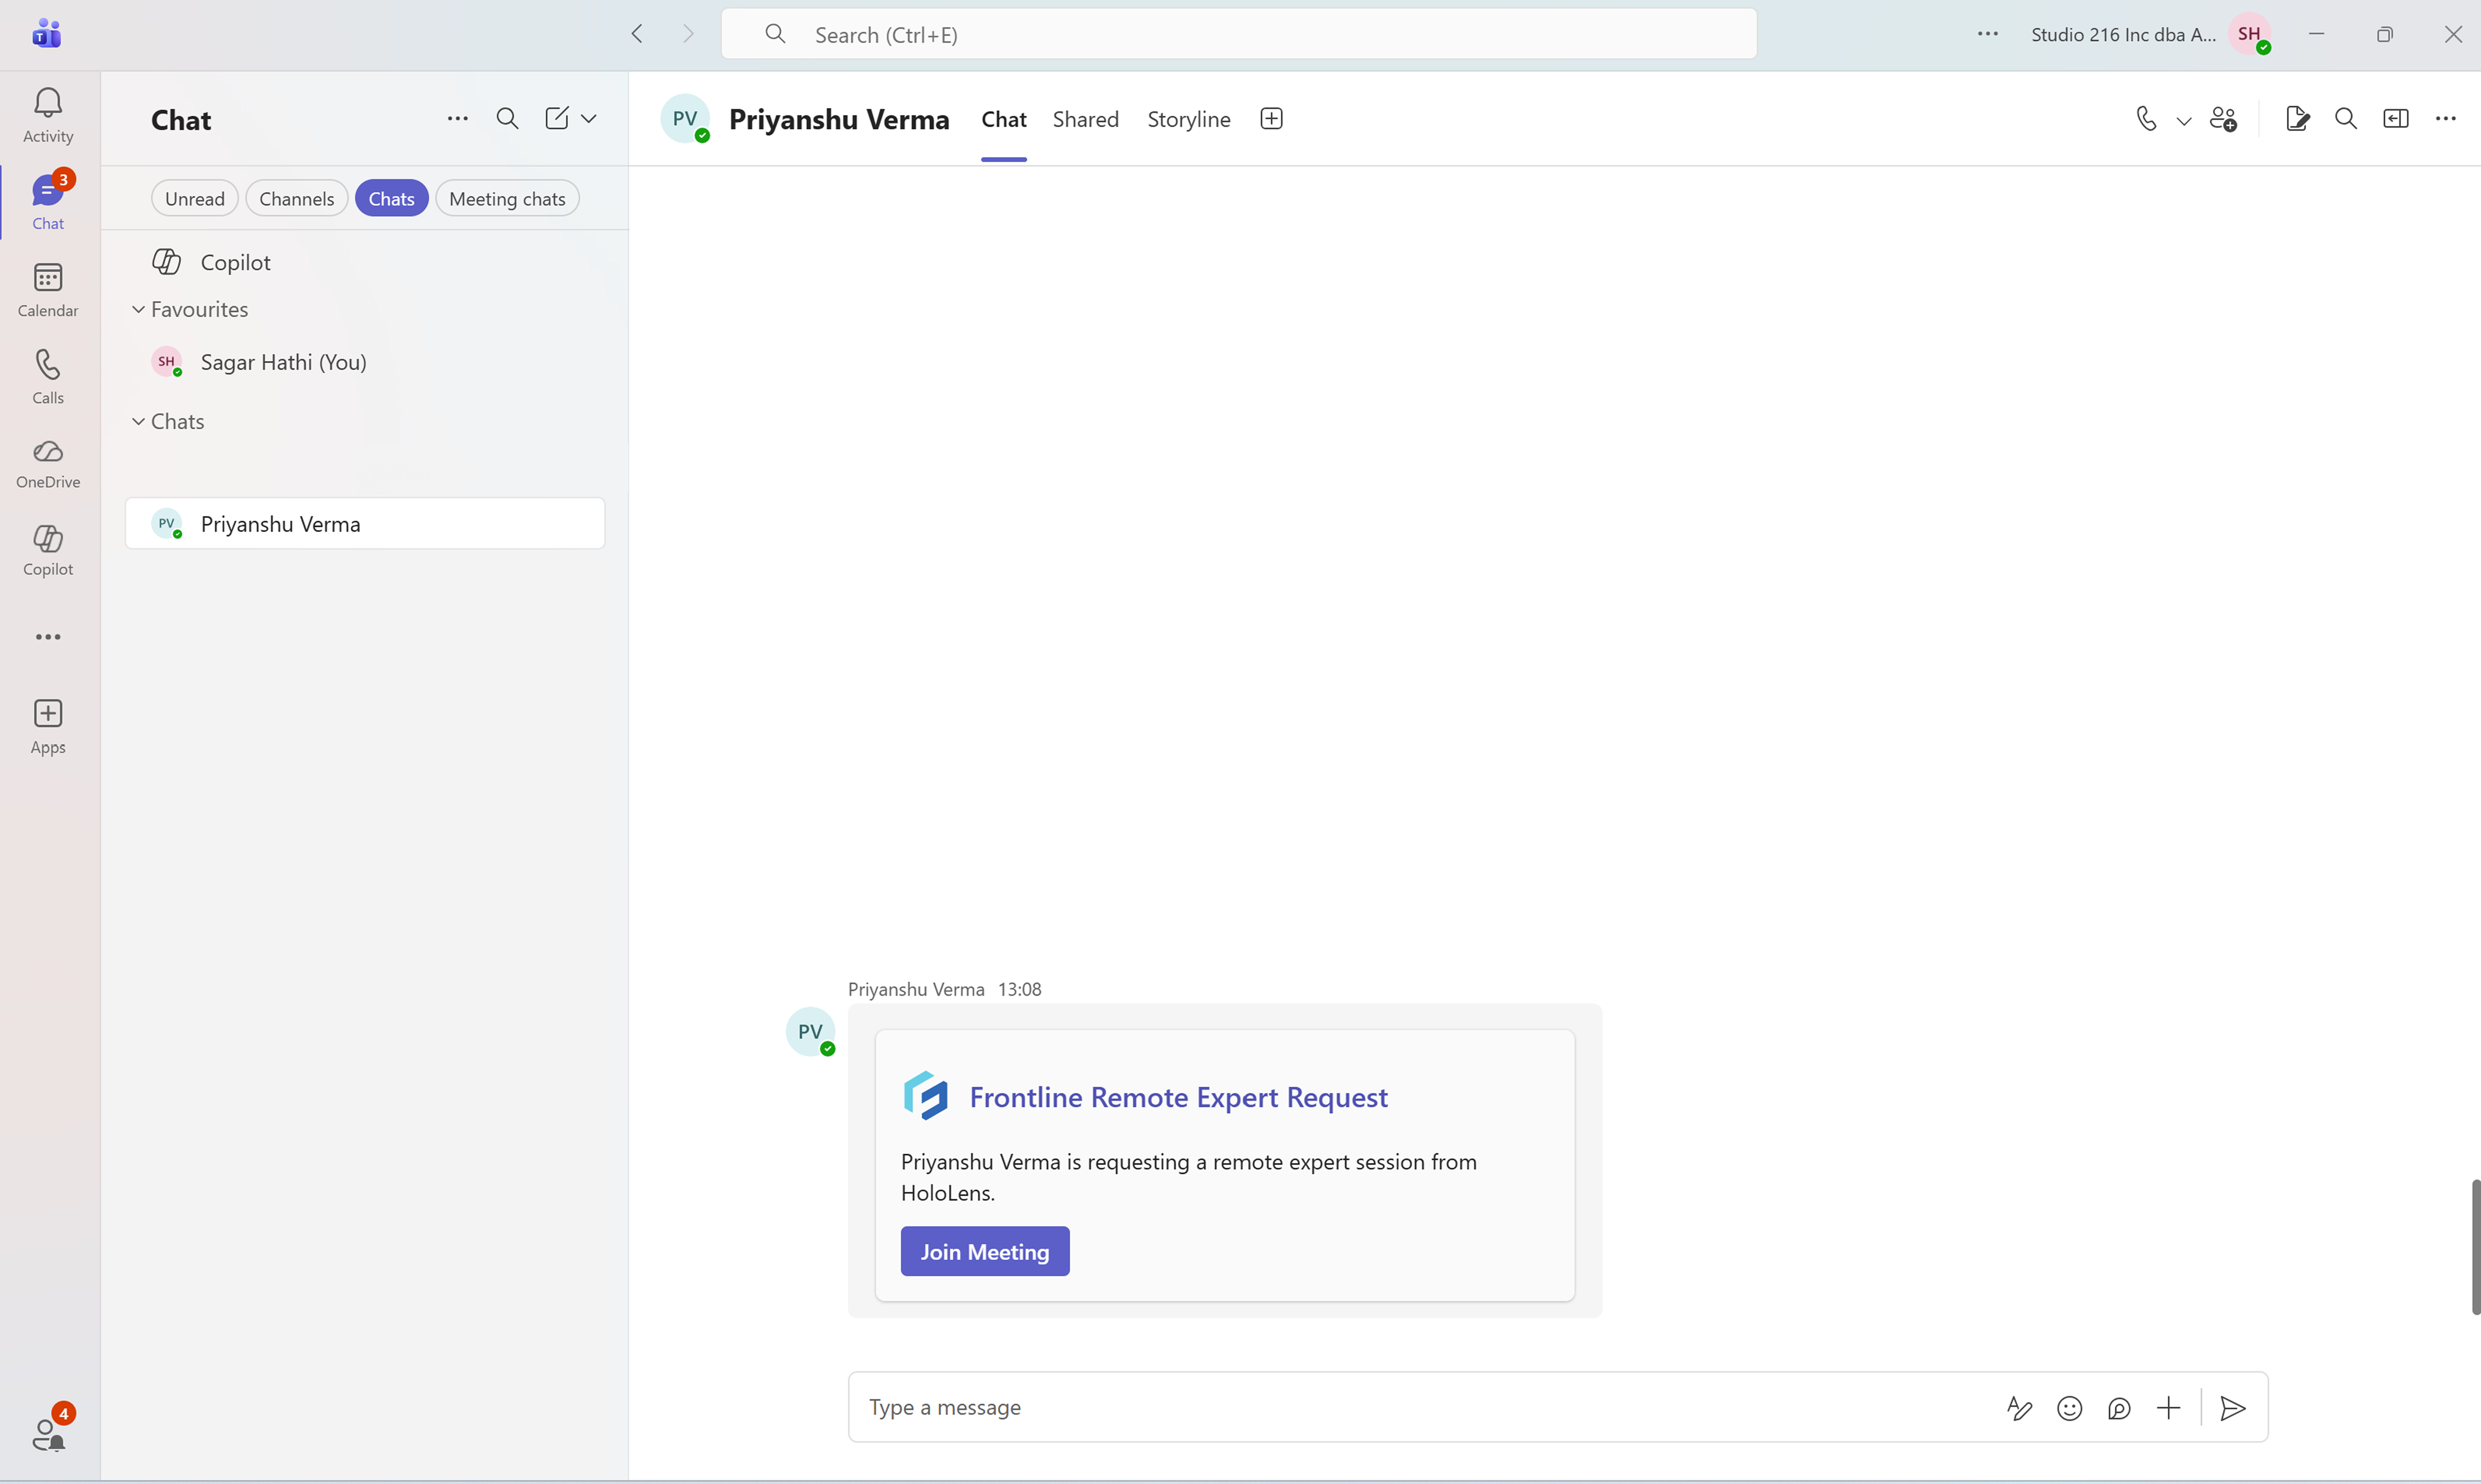This screenshot has width=2481, height=1484.
Task: Show more apps ellipsis in rail
Action: click(x=48, y=637)
